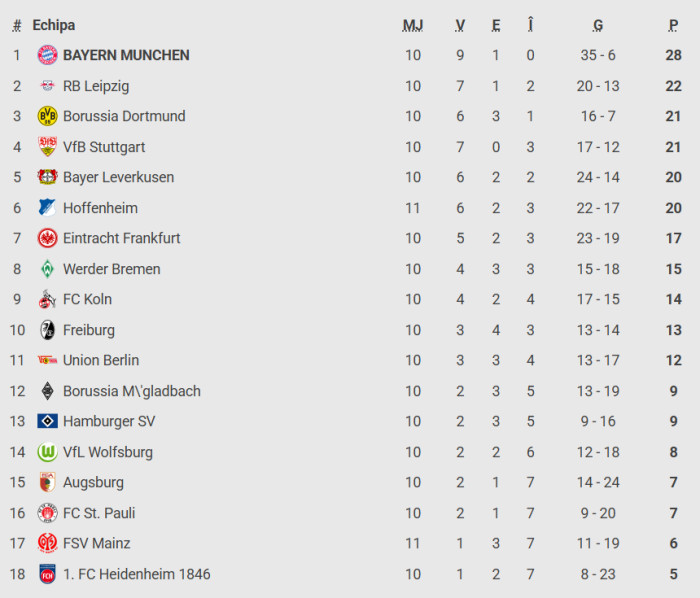Image resolution: width=700 pixels, height=598 pixels.
Task: Click the Borussia Dortmund BVB logo
Action: tap(47, 116)
